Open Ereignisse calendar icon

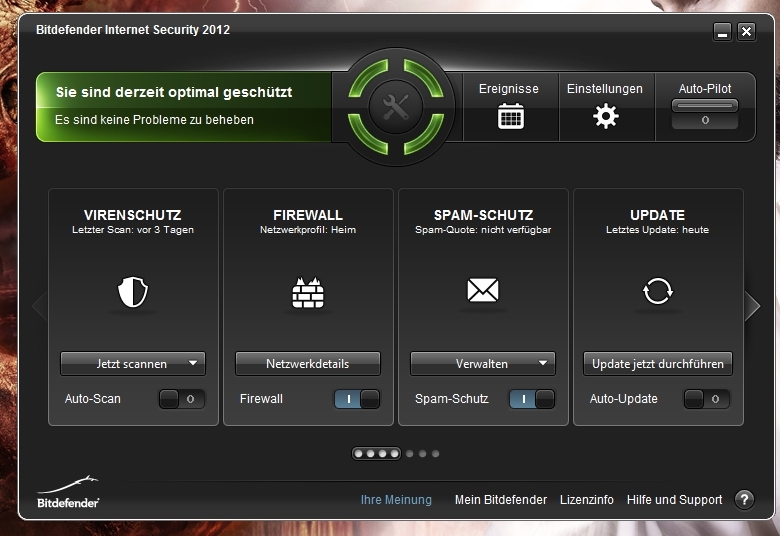[511, 116]
